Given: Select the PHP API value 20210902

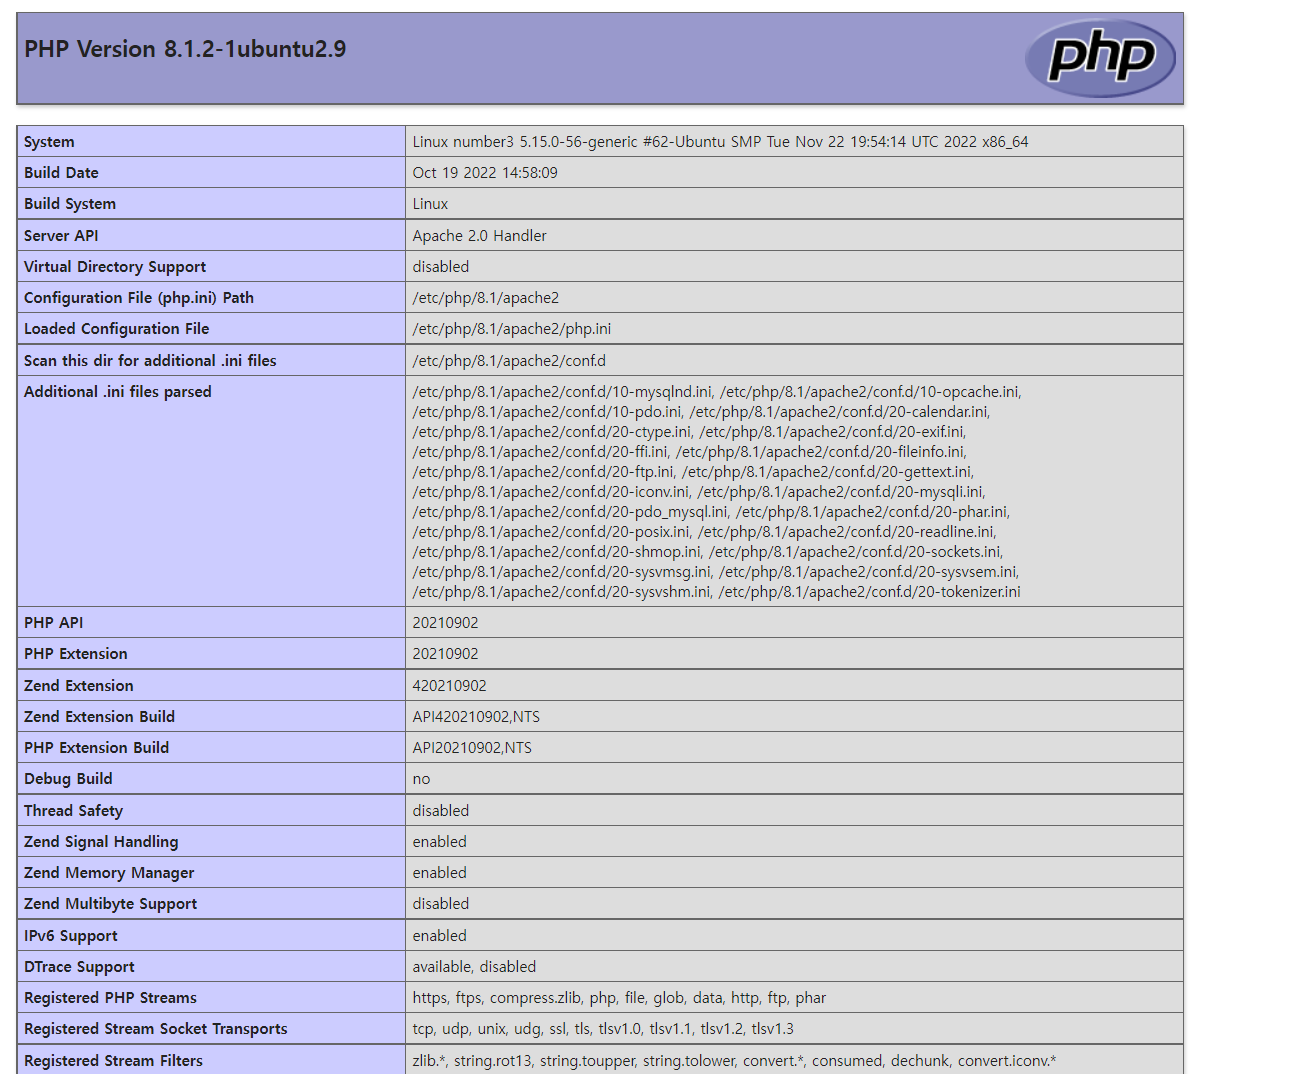Looking at the screenshot, I should 445,623.
